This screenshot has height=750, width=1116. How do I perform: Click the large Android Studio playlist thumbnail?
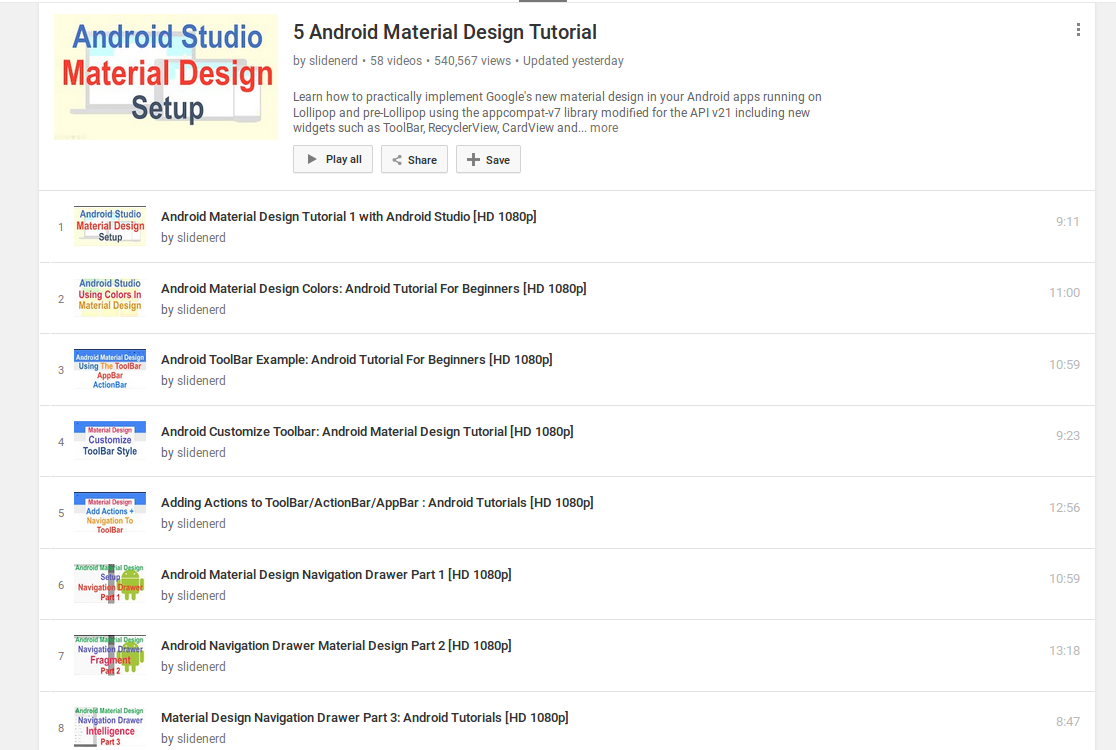[166, 77]
